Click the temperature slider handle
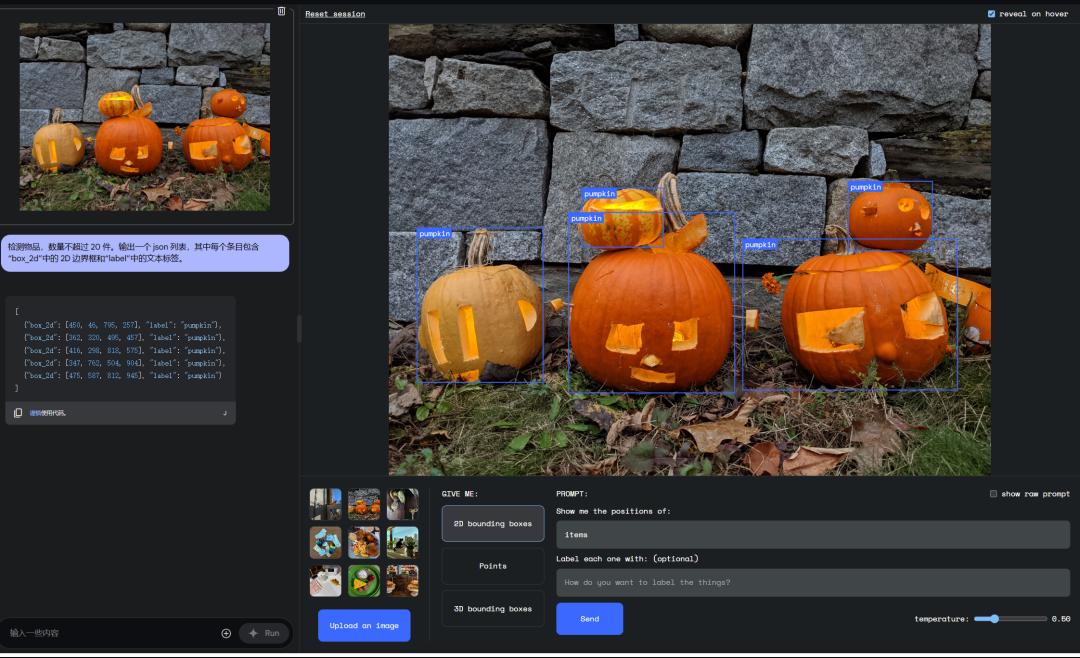This screenshot has height=658, width=1080. [x=993, y=619]
